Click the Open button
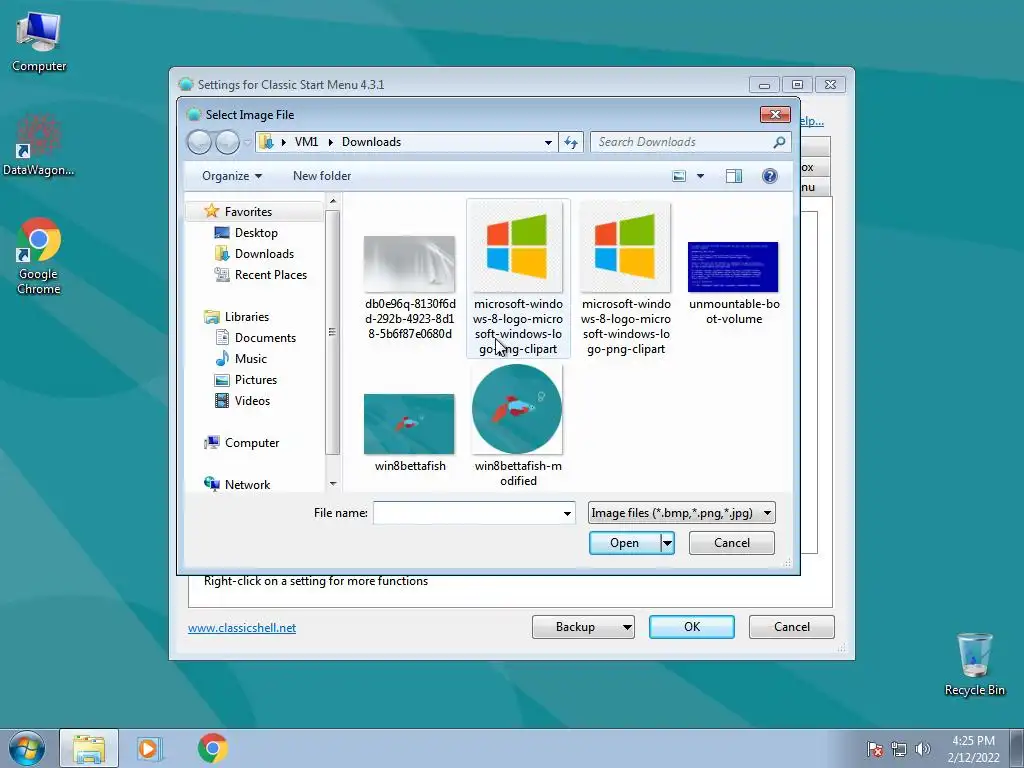The width and height of the screenshot is (1024, 768). click(624, 543)
